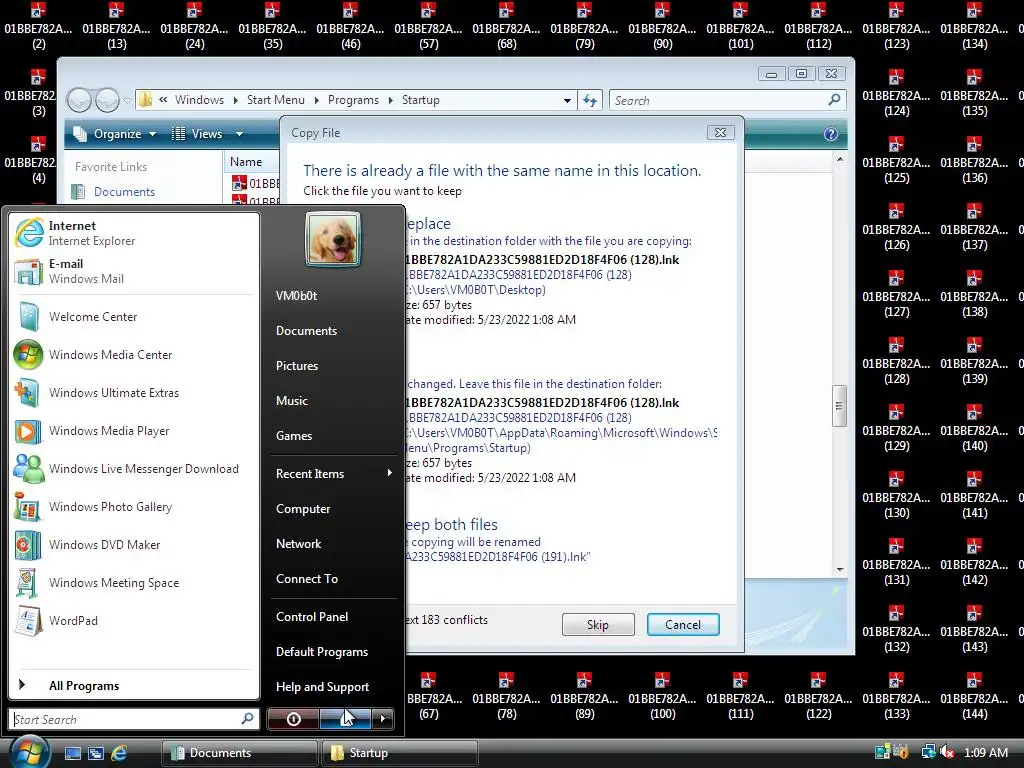Click the Refresh button next to the address bar
This screenshot has width=1024, height=768.
point(590,100)
